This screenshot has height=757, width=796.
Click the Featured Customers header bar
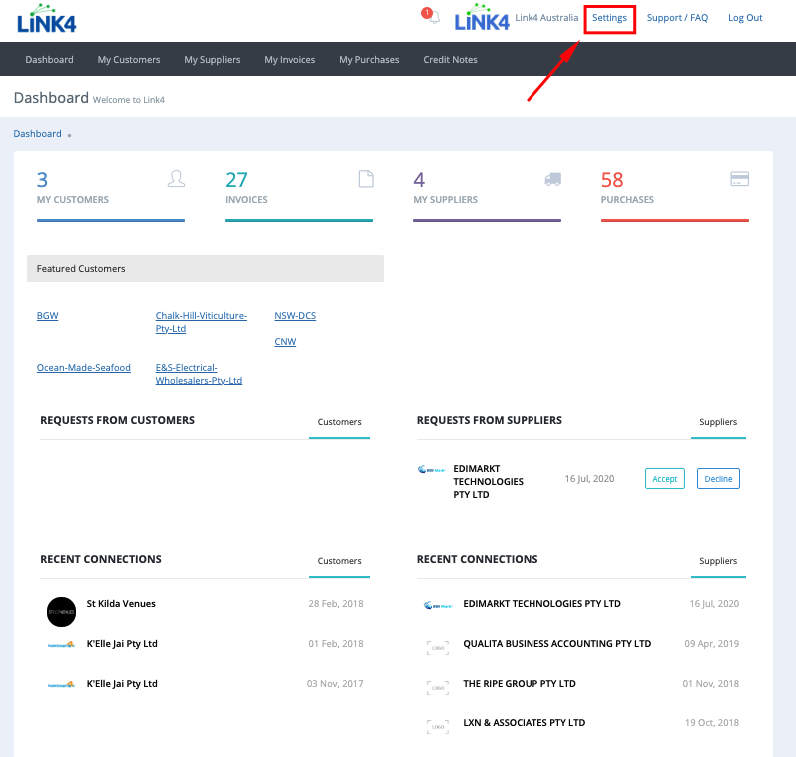[205, 269]
